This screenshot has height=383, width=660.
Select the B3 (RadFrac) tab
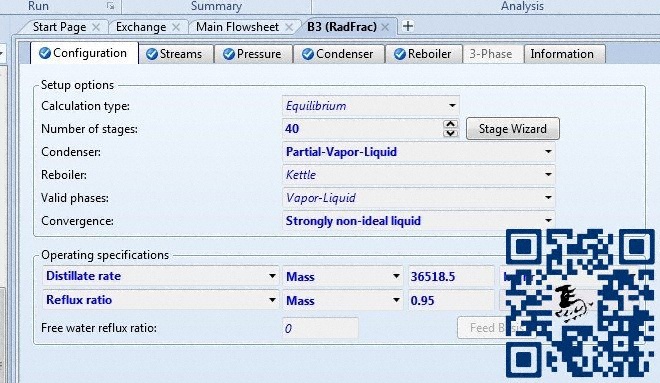point(342,27)
